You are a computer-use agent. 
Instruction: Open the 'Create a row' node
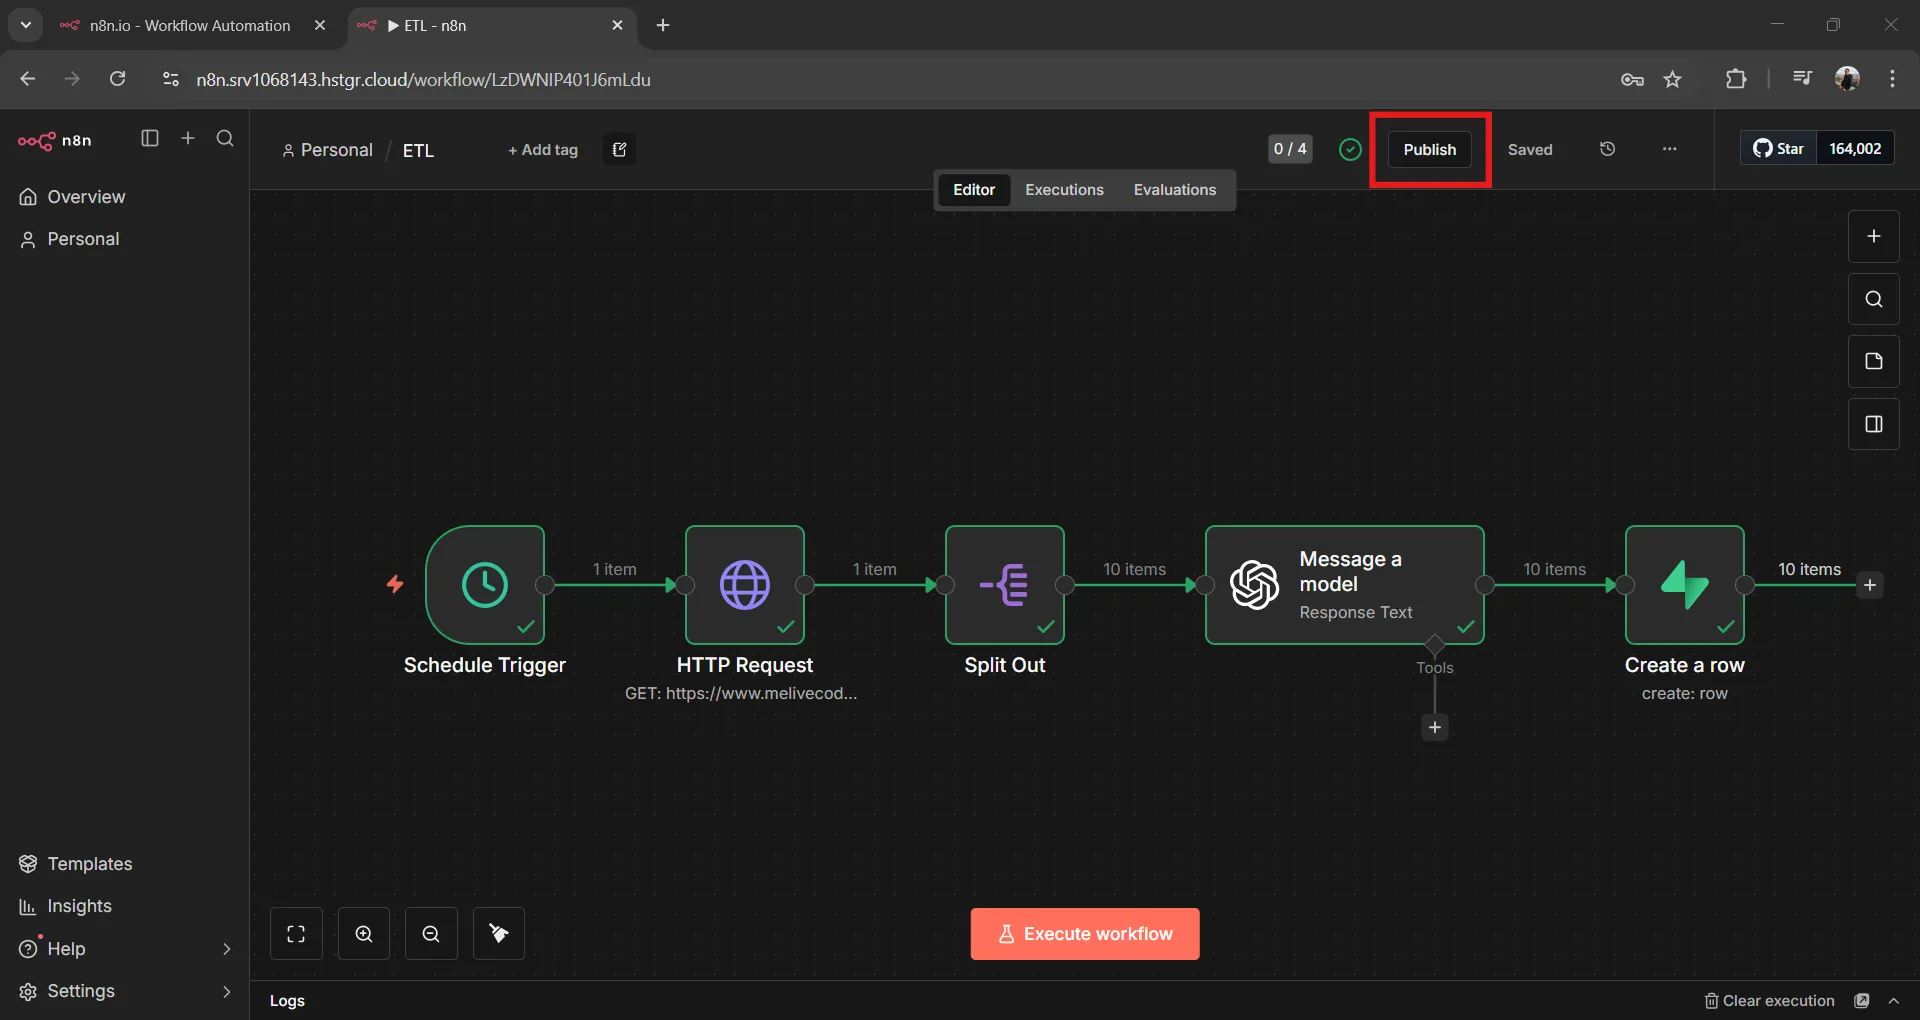pos(1683,585)
